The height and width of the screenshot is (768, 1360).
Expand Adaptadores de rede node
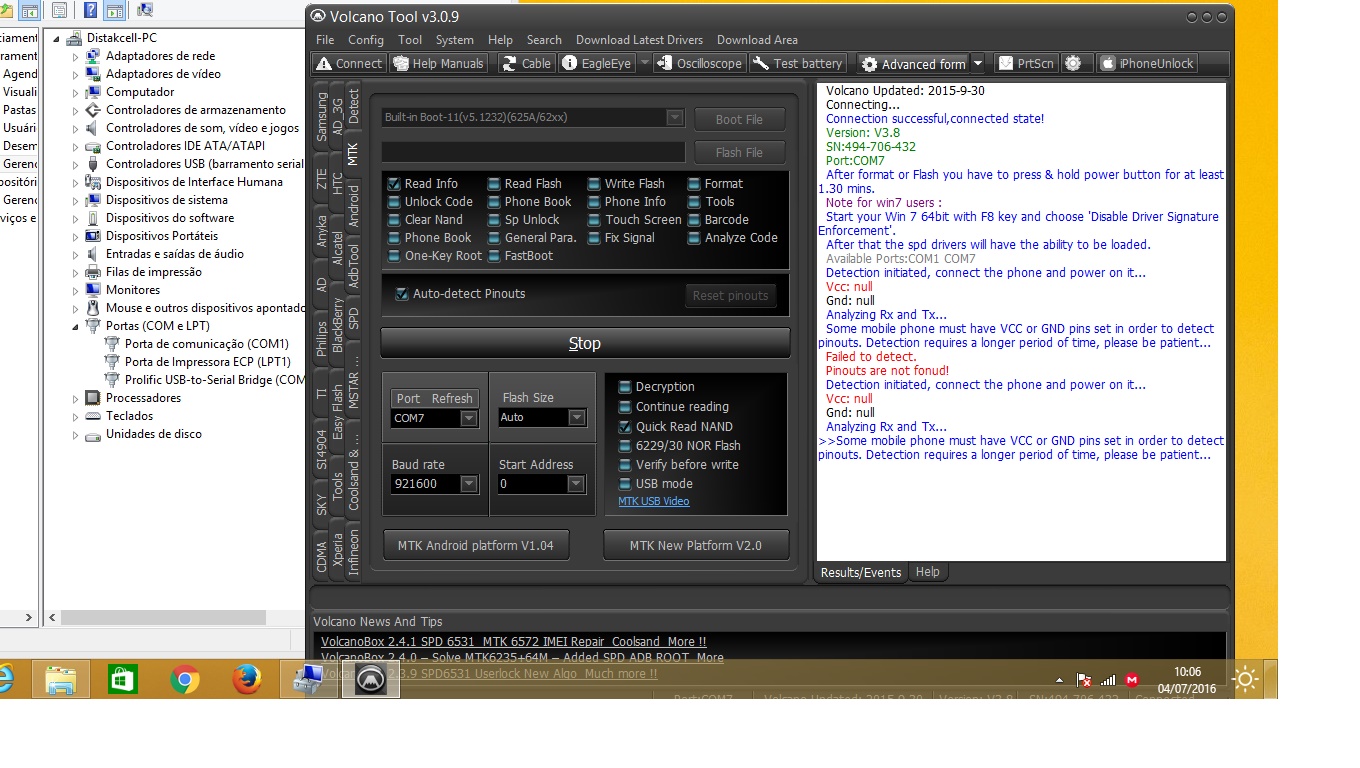75,57
